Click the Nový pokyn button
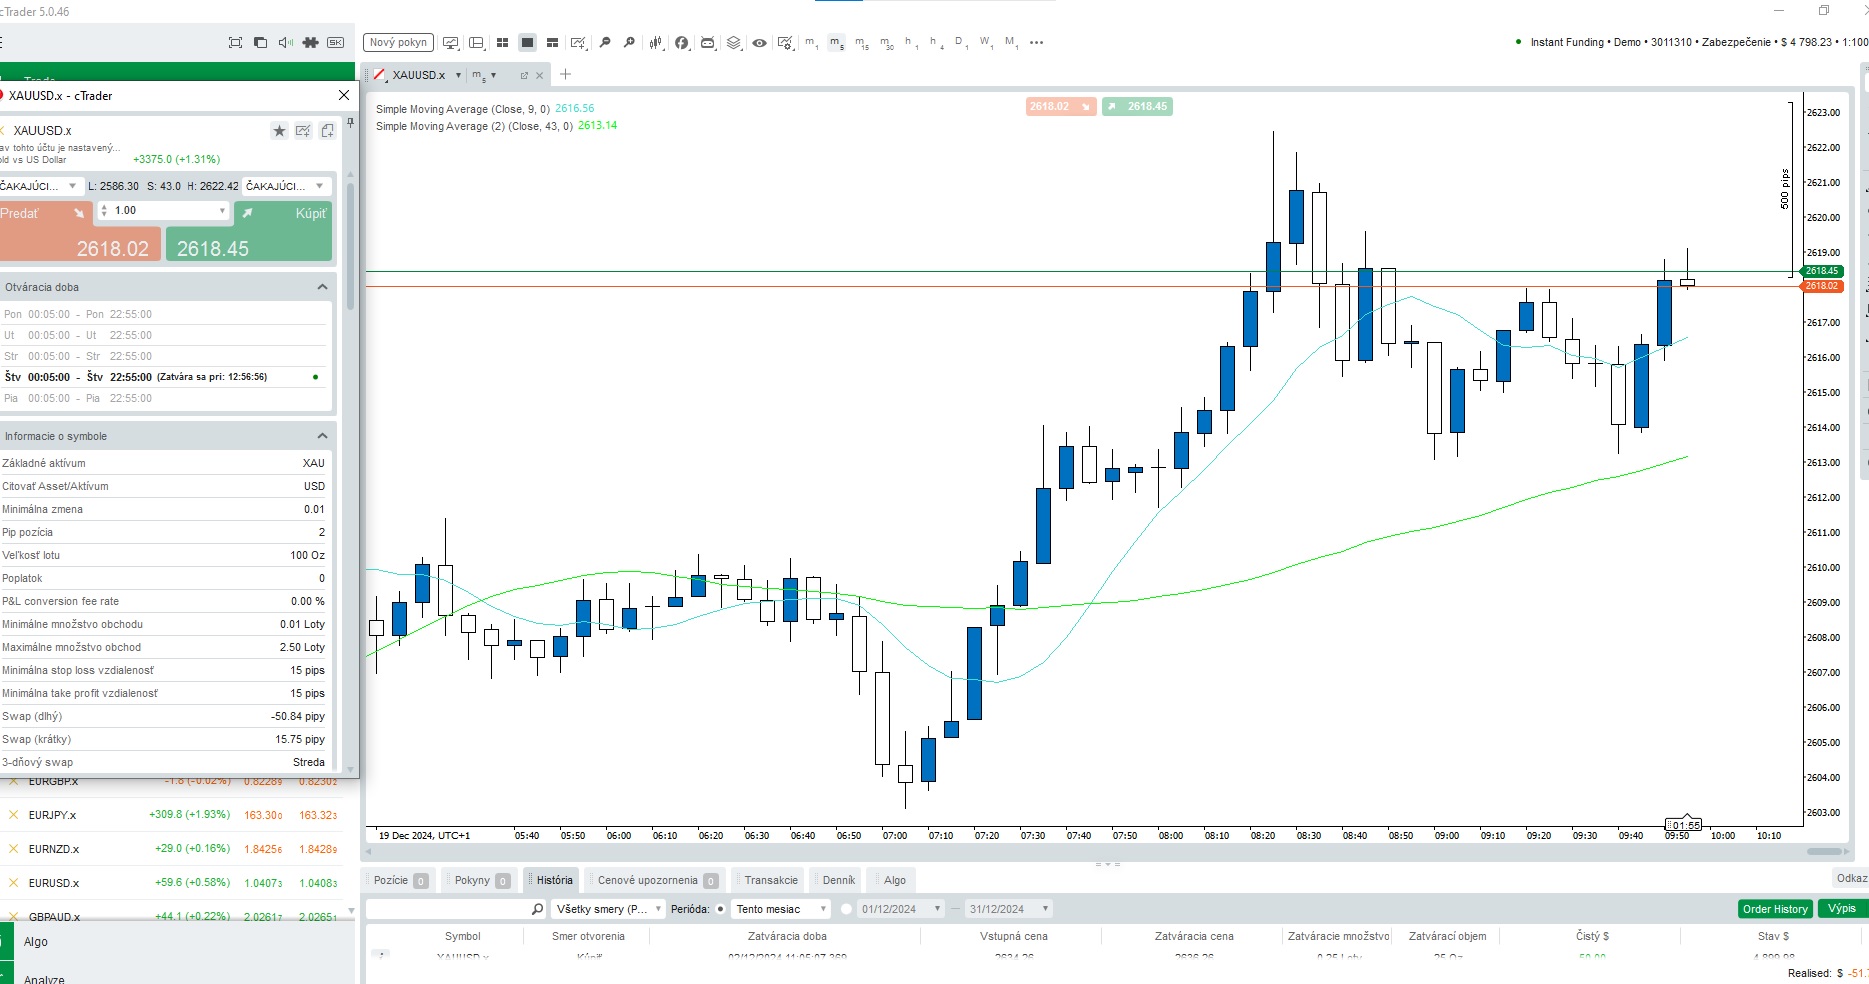Image resolution: width=1869 pixels, height=984 pixels. click(x=398, y=42)
